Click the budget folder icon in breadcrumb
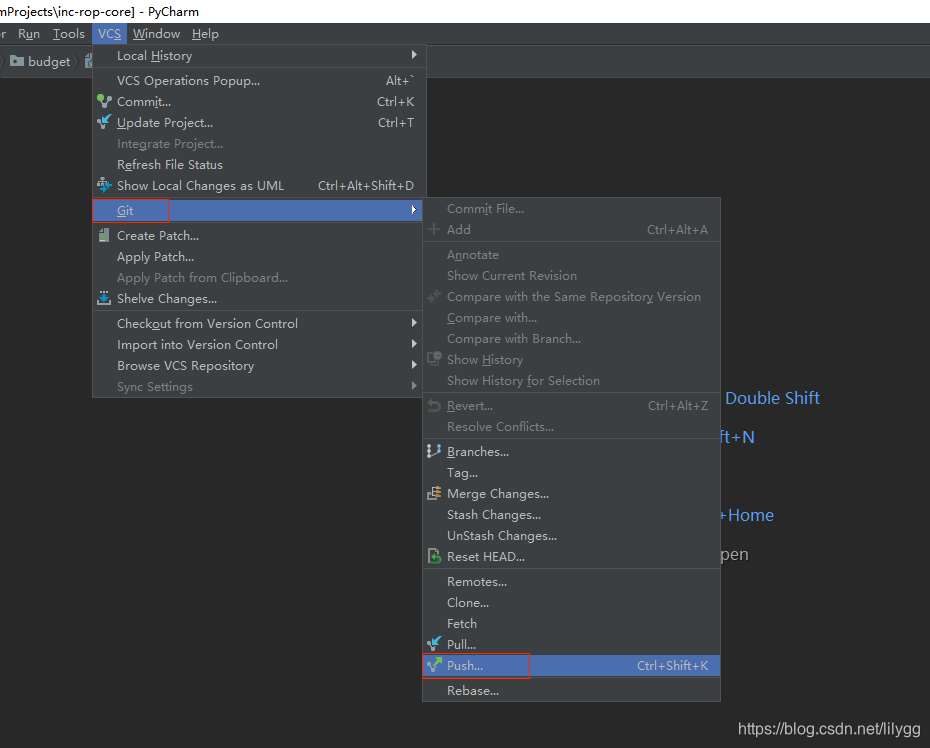This screenshot has height=748, width=930. click(x=17, y=61)
